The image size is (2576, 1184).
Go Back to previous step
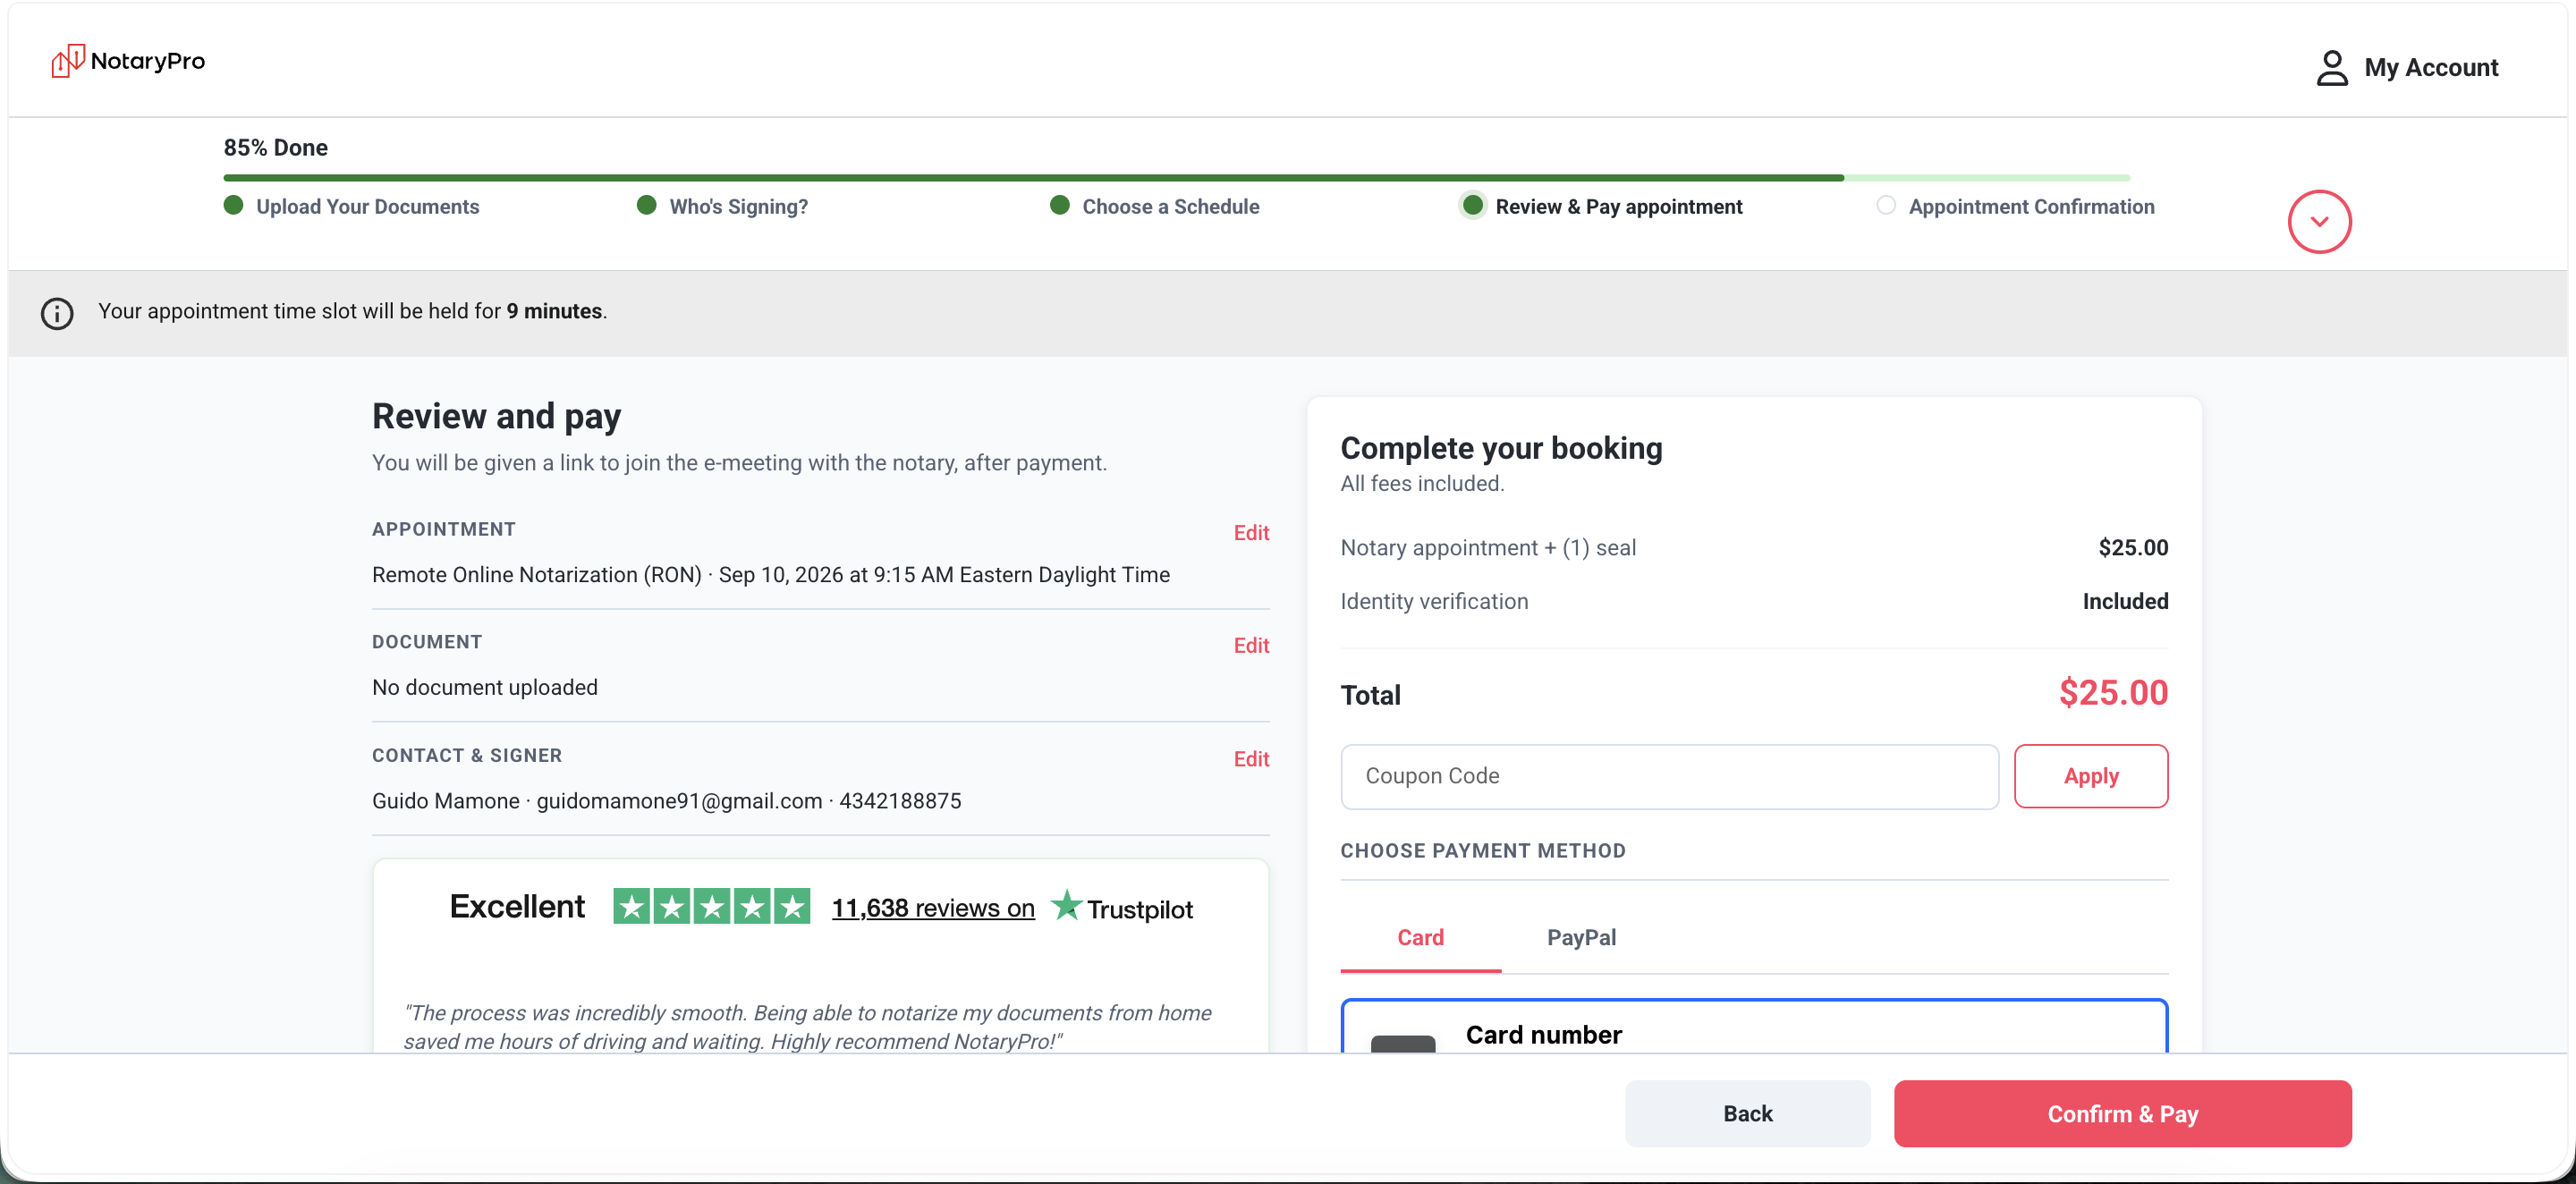1747,1114
